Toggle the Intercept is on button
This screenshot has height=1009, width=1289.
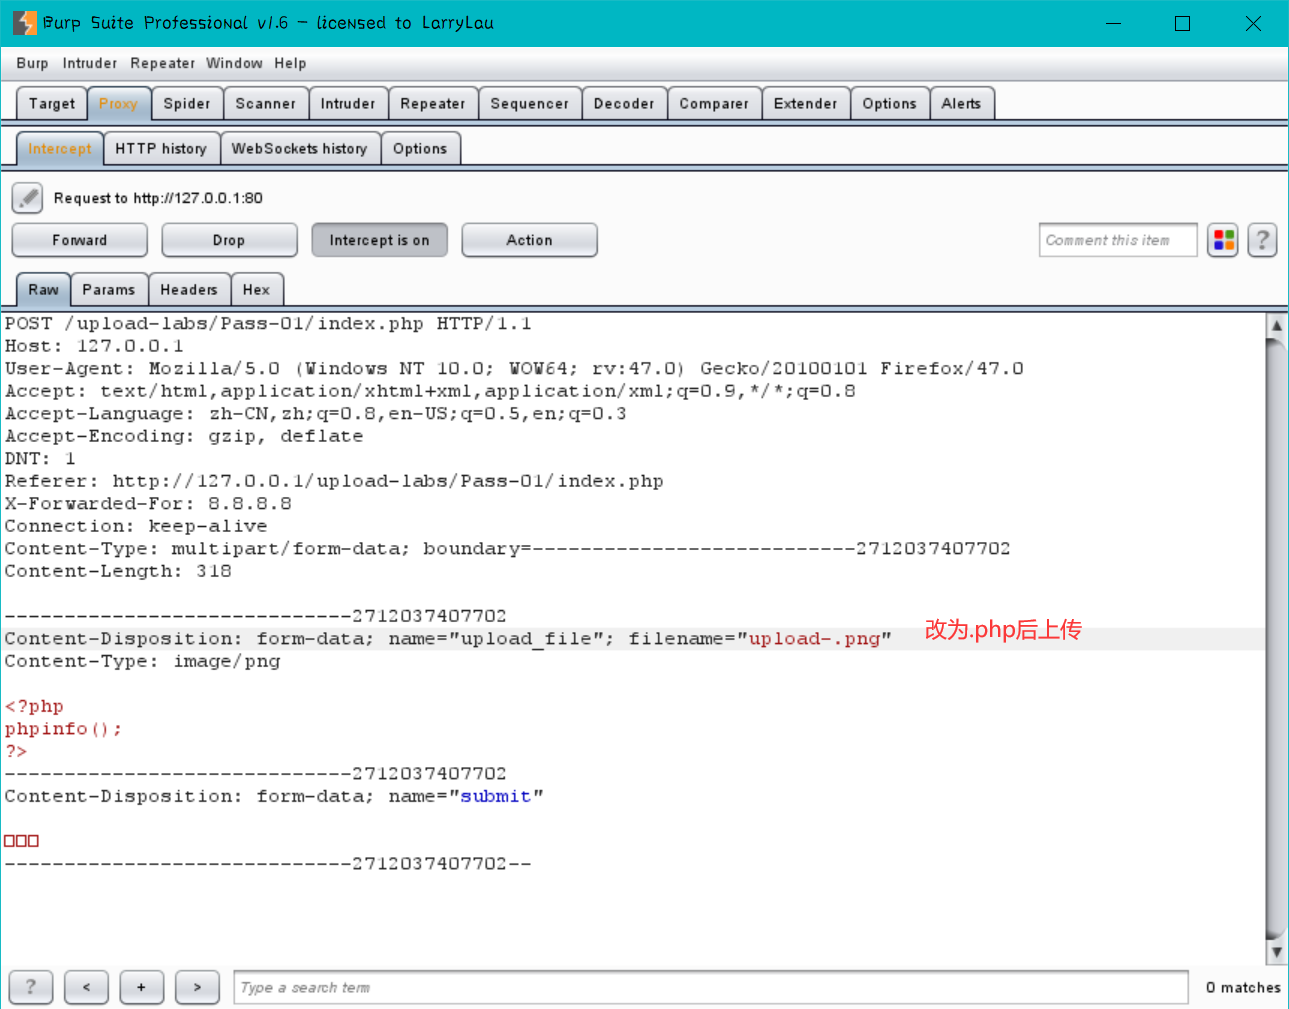point(380,240)
